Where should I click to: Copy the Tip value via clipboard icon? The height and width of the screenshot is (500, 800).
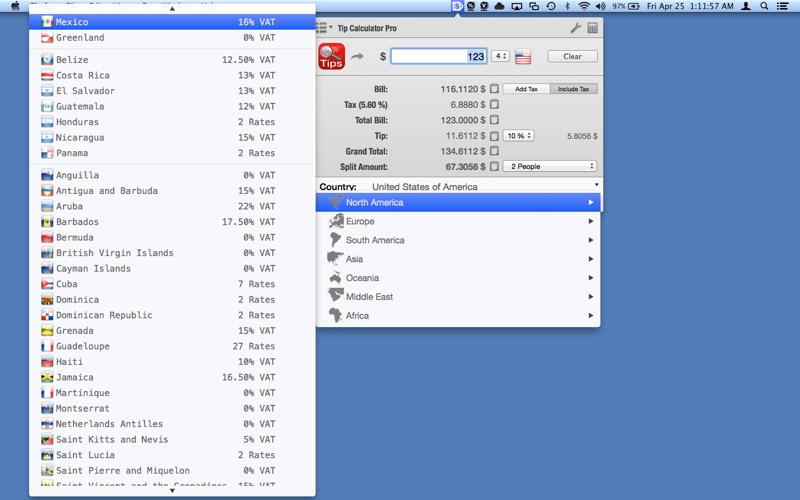494,136
